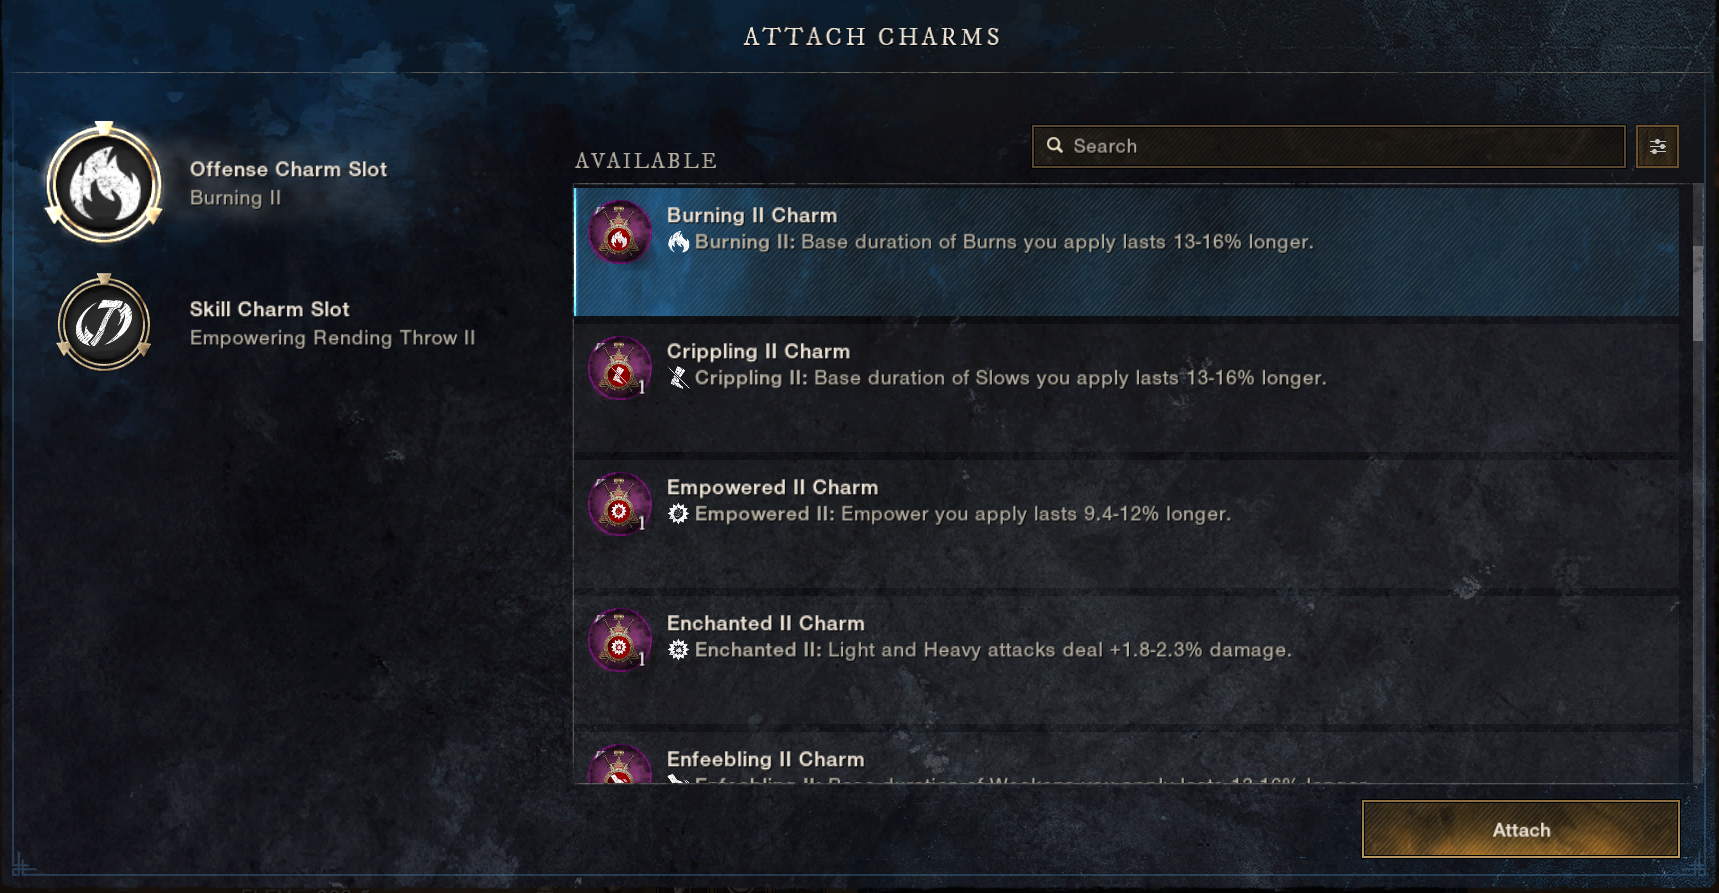This screenshot has height=893, width=1719.
Task: Click the Empowered II Charm item icon
Action: click(620, 505)
